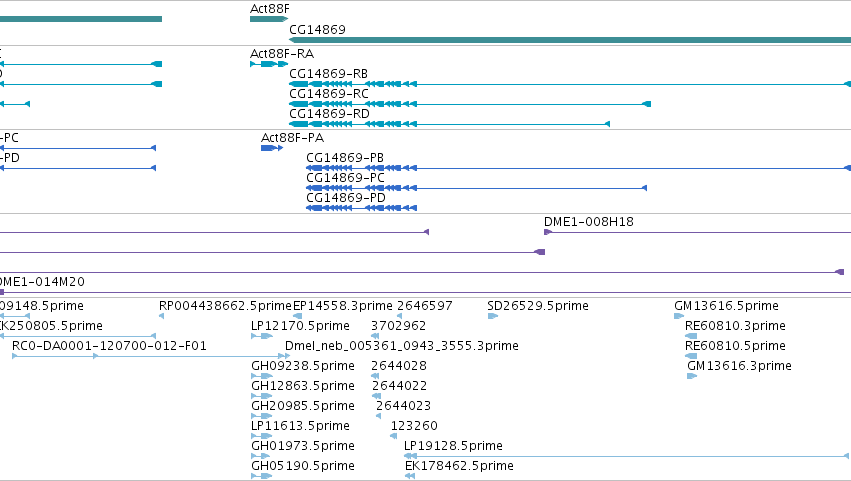Select the CG14869-PC protein label

coord(345,178)
